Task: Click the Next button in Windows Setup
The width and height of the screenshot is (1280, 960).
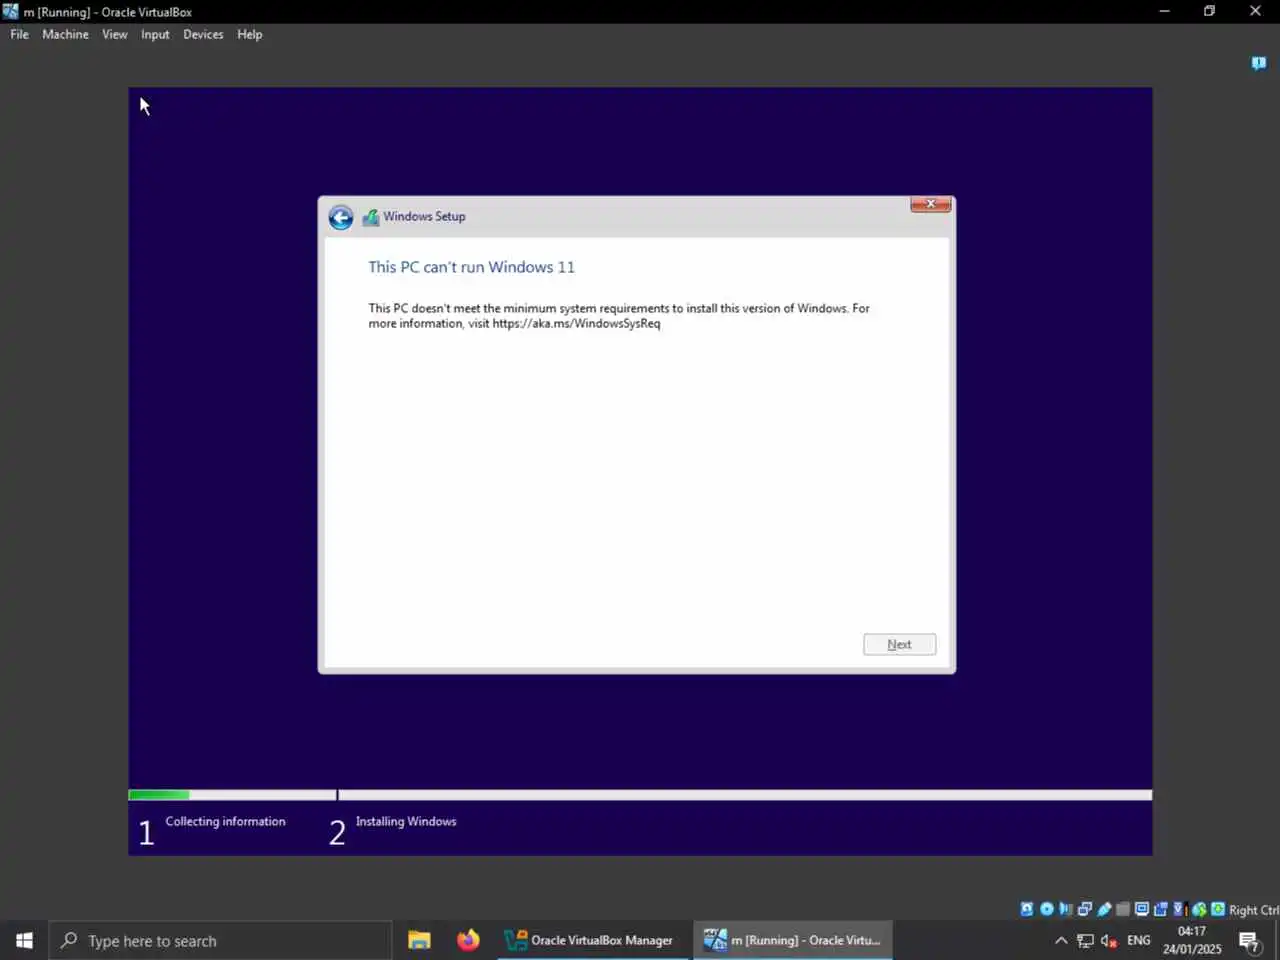Action: [x=899, y=645]
